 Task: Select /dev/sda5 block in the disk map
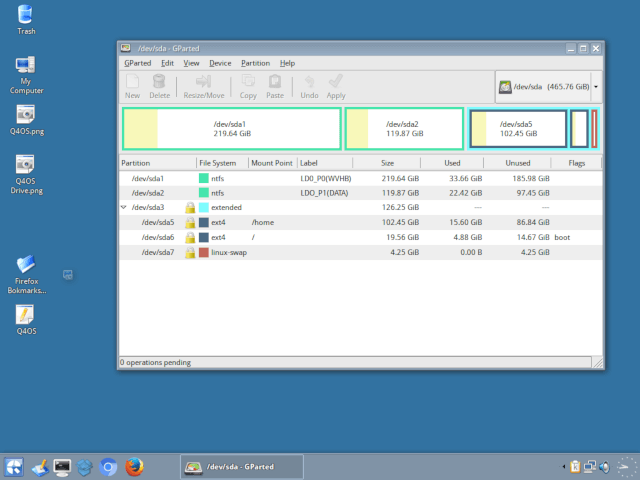coord(518,129)
